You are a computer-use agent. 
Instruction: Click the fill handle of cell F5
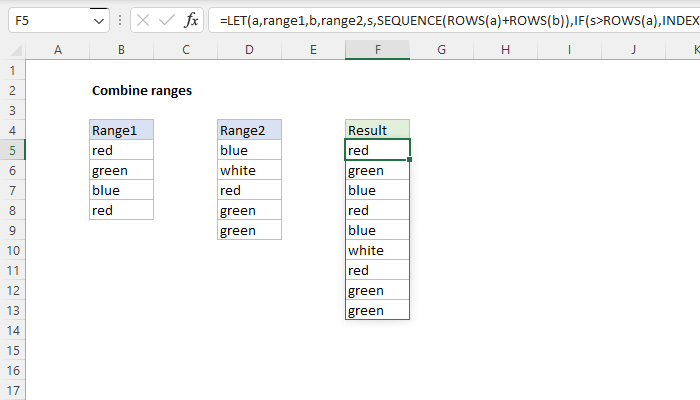[409, 159]
